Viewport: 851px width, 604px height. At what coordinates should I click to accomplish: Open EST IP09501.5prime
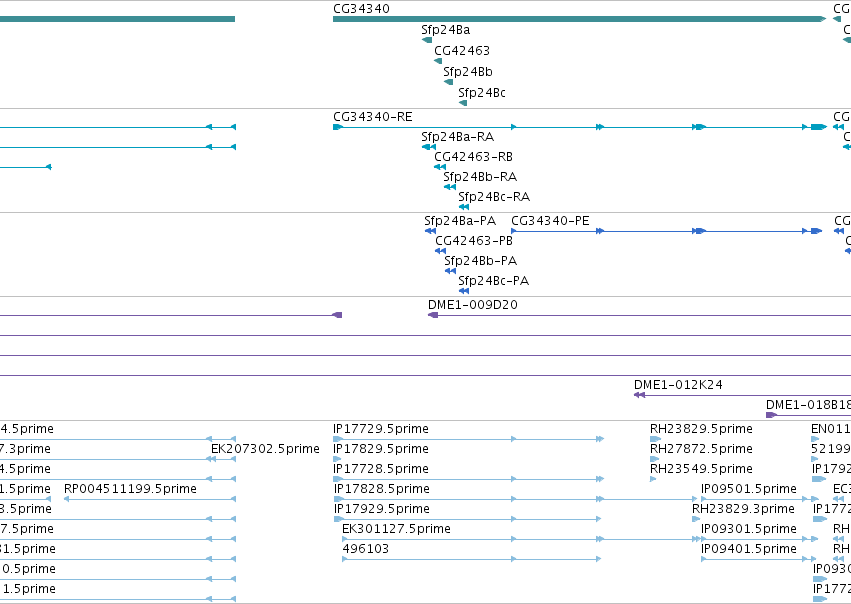click(748, 489)
